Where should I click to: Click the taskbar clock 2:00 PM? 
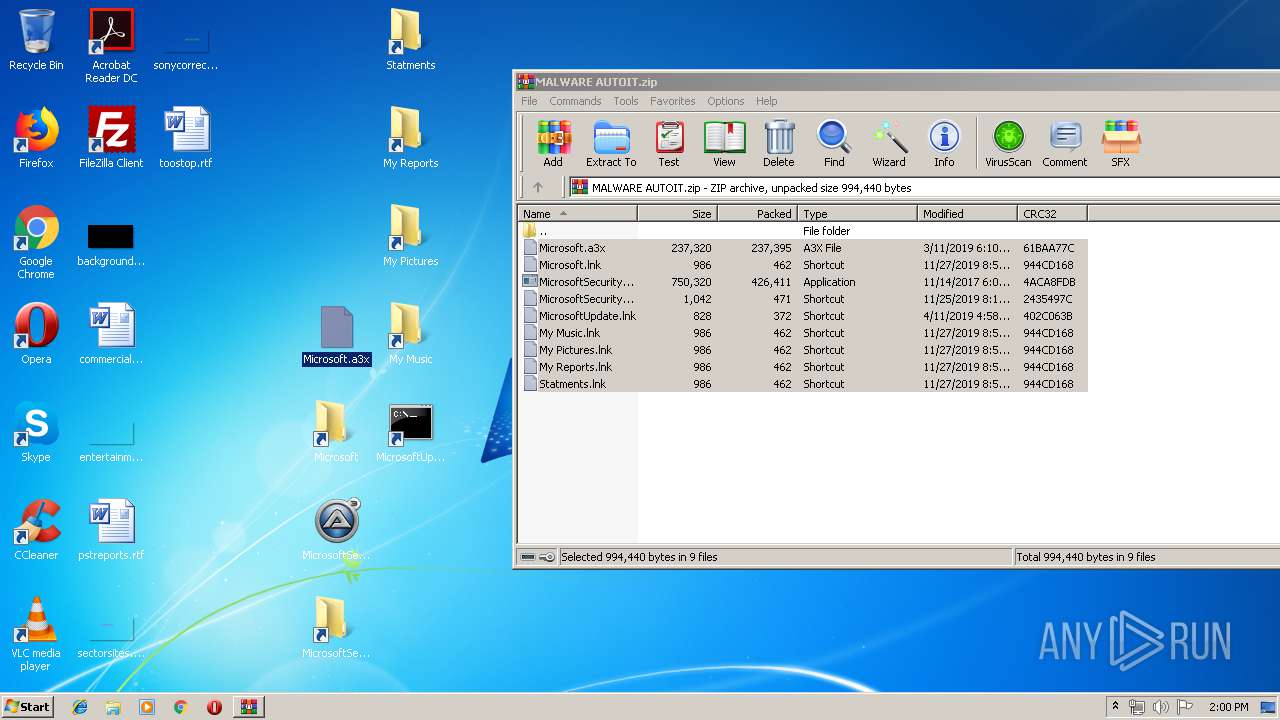[1228, 707]
